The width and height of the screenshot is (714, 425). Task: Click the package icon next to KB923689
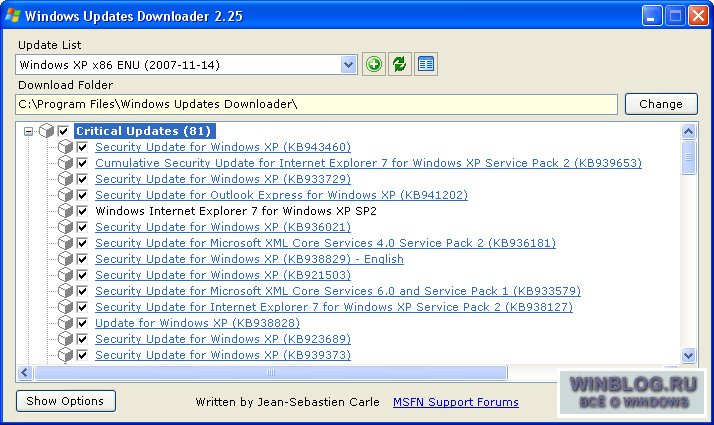[x=66, y=339]
